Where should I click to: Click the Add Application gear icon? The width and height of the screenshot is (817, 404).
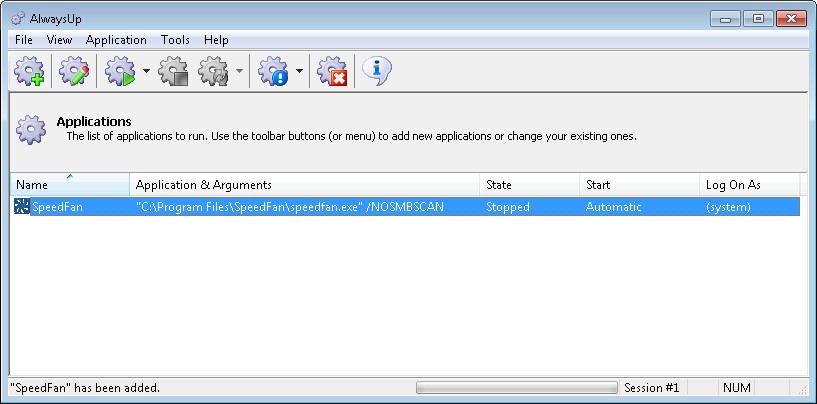point(29,71)
